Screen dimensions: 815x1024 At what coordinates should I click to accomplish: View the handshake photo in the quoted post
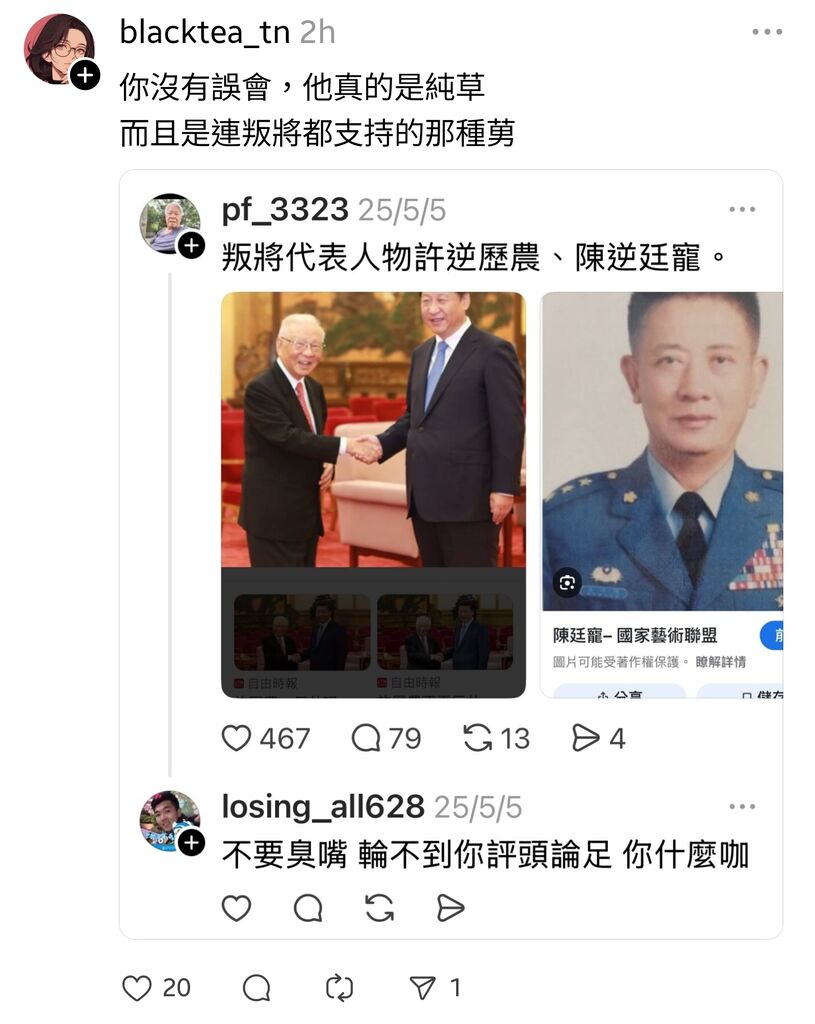(x=374, y=430)
